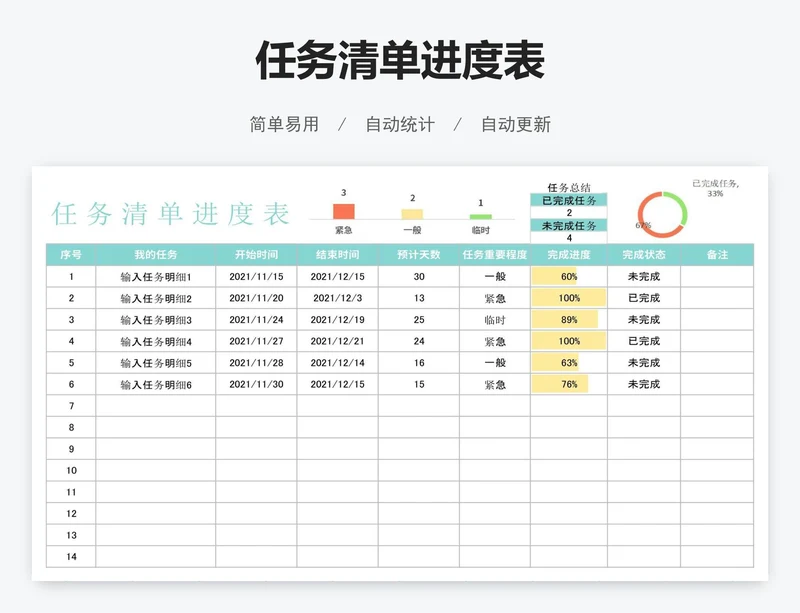
Task: Click the 简单易用 subtitle text
Action: coord(284,125)
